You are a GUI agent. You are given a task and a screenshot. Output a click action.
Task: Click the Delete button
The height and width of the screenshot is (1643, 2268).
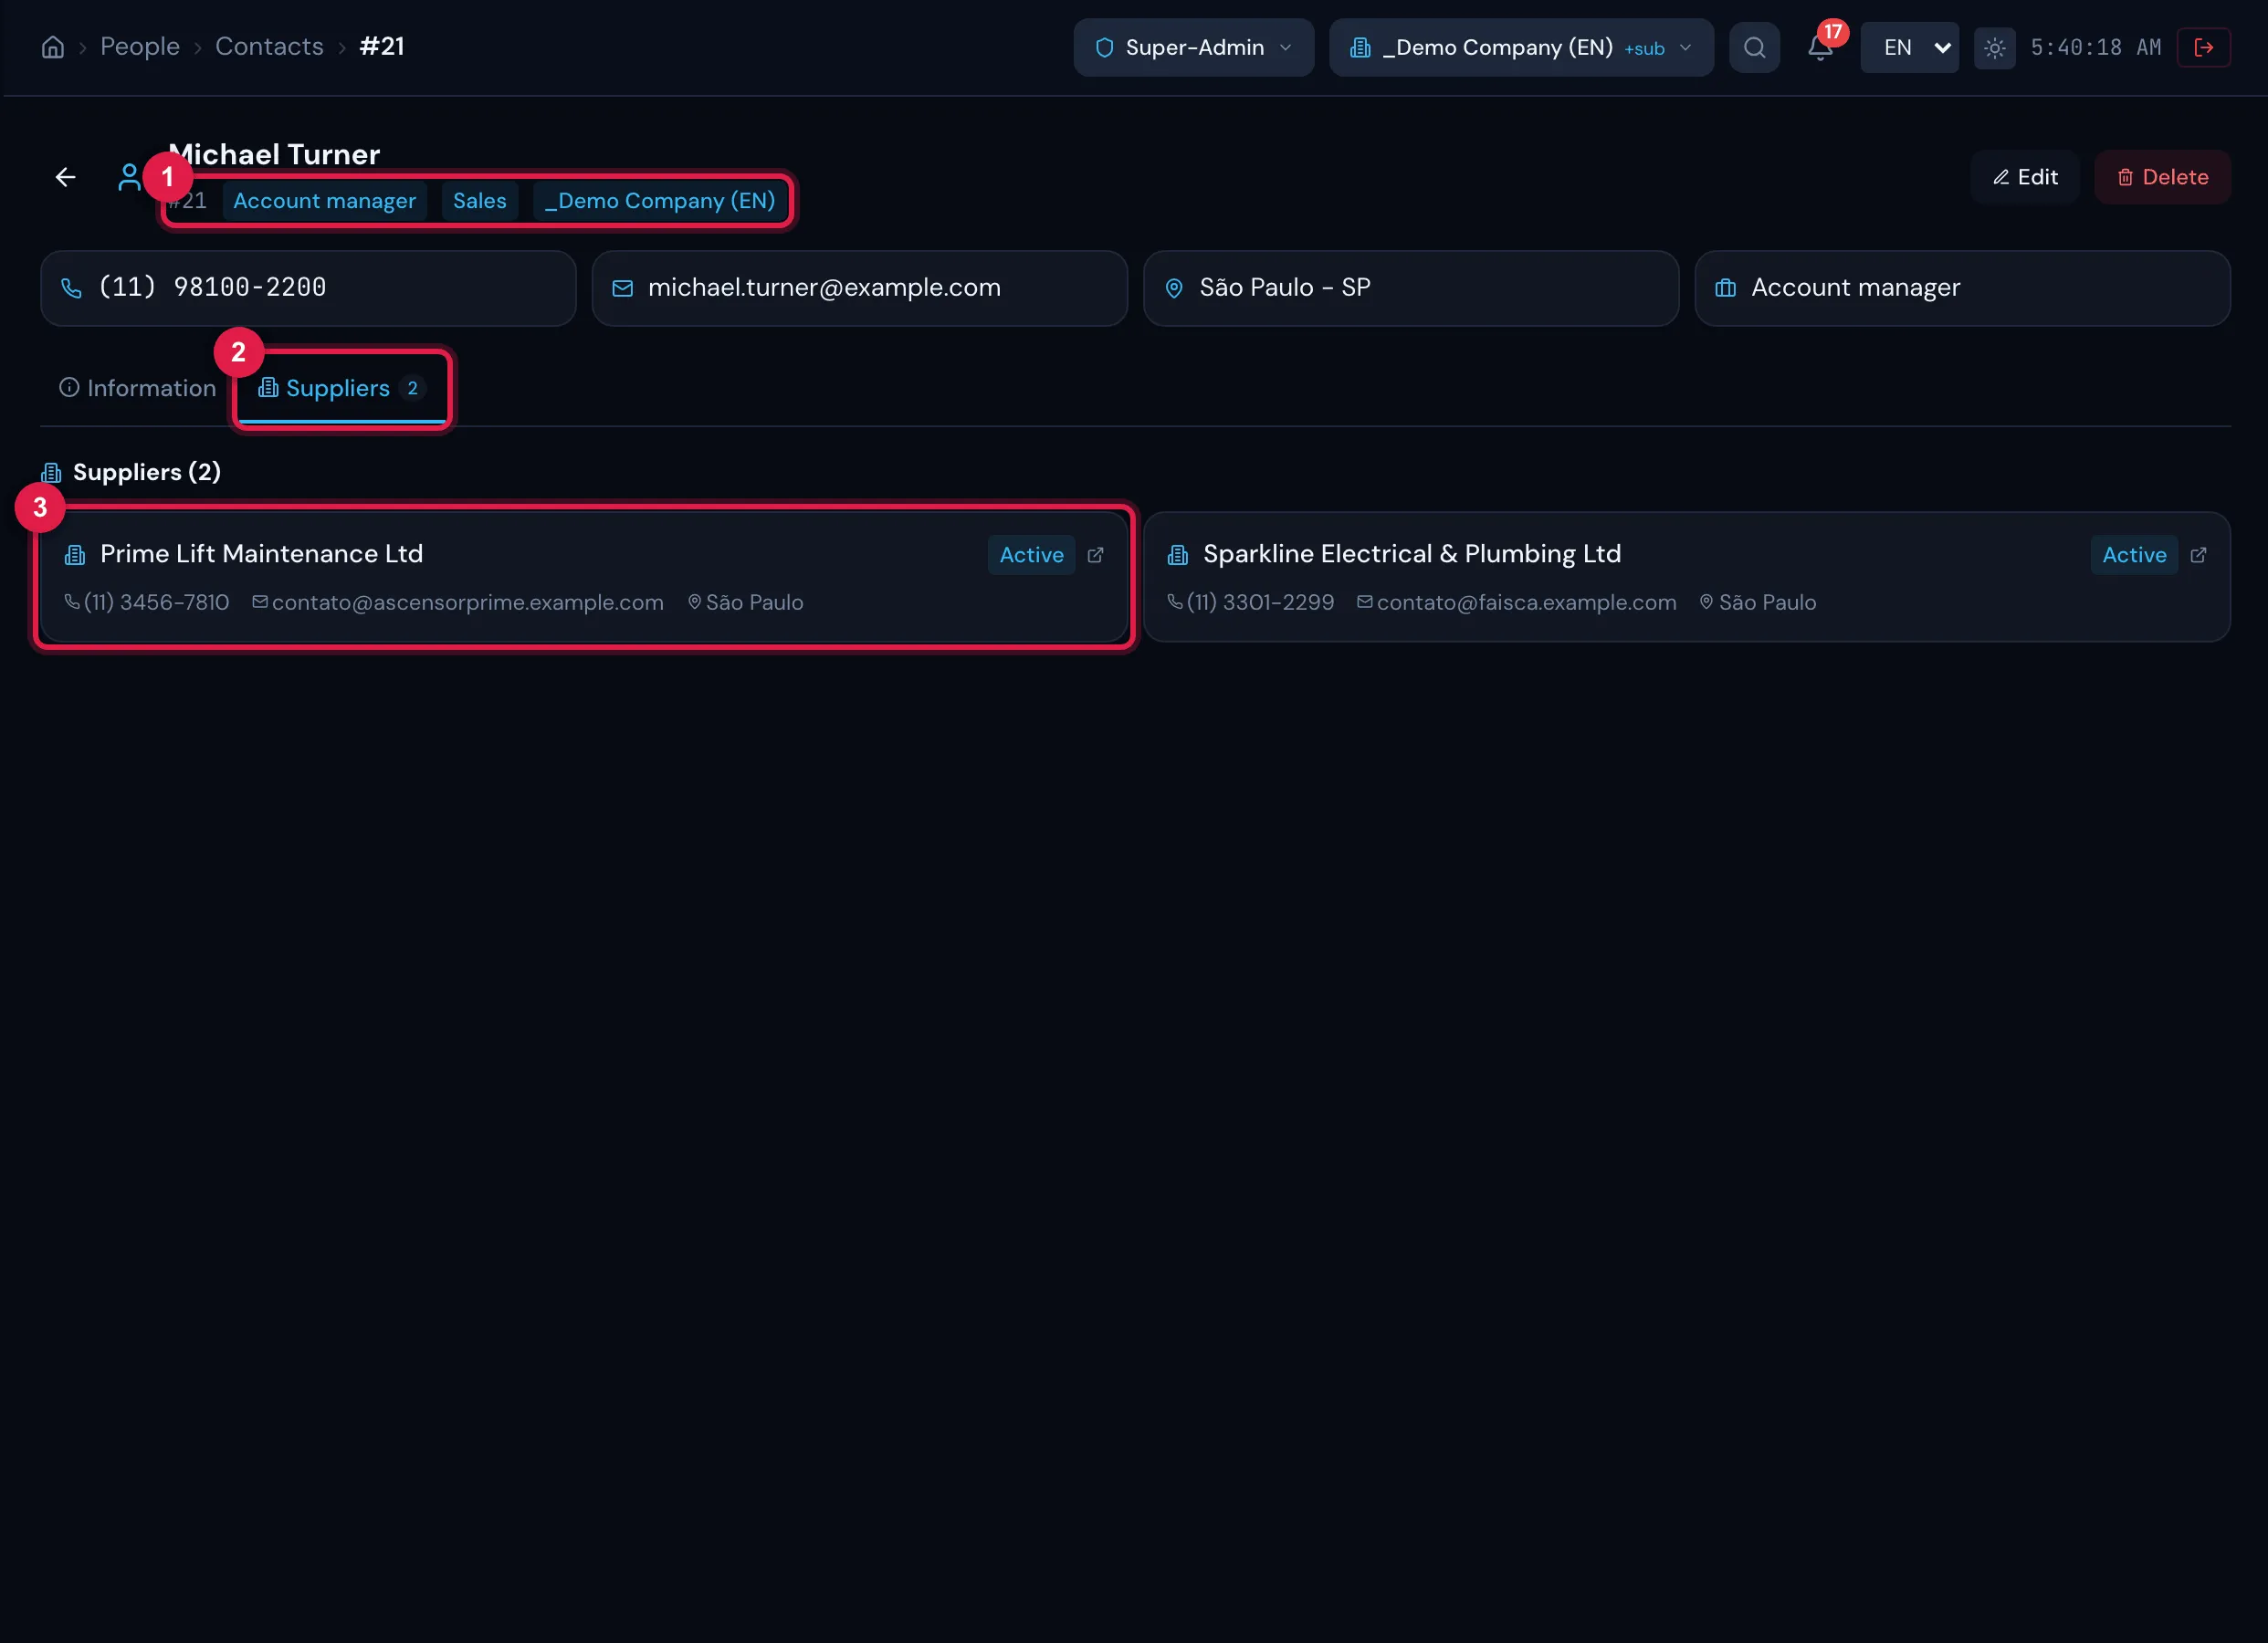coord(2162,177)
